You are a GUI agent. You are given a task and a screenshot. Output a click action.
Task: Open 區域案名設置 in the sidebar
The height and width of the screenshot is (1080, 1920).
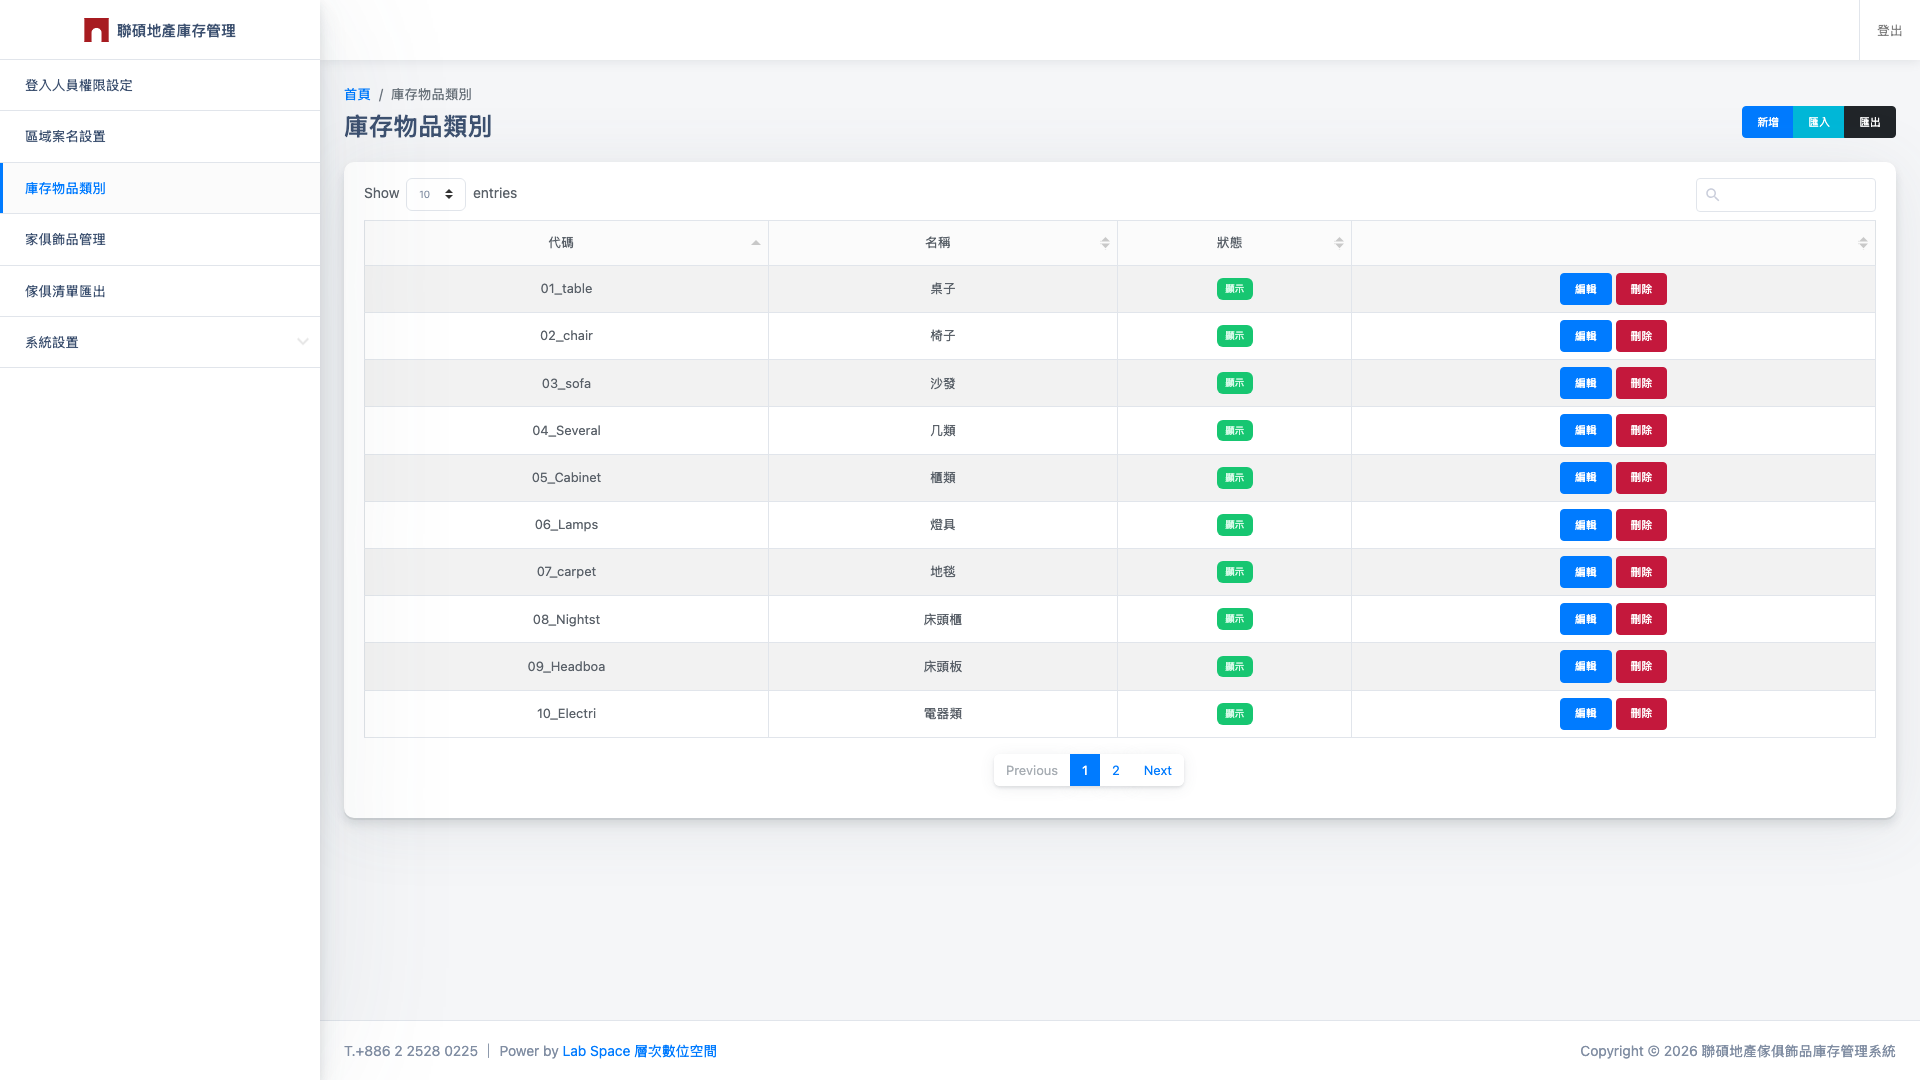tap(65, 136)
